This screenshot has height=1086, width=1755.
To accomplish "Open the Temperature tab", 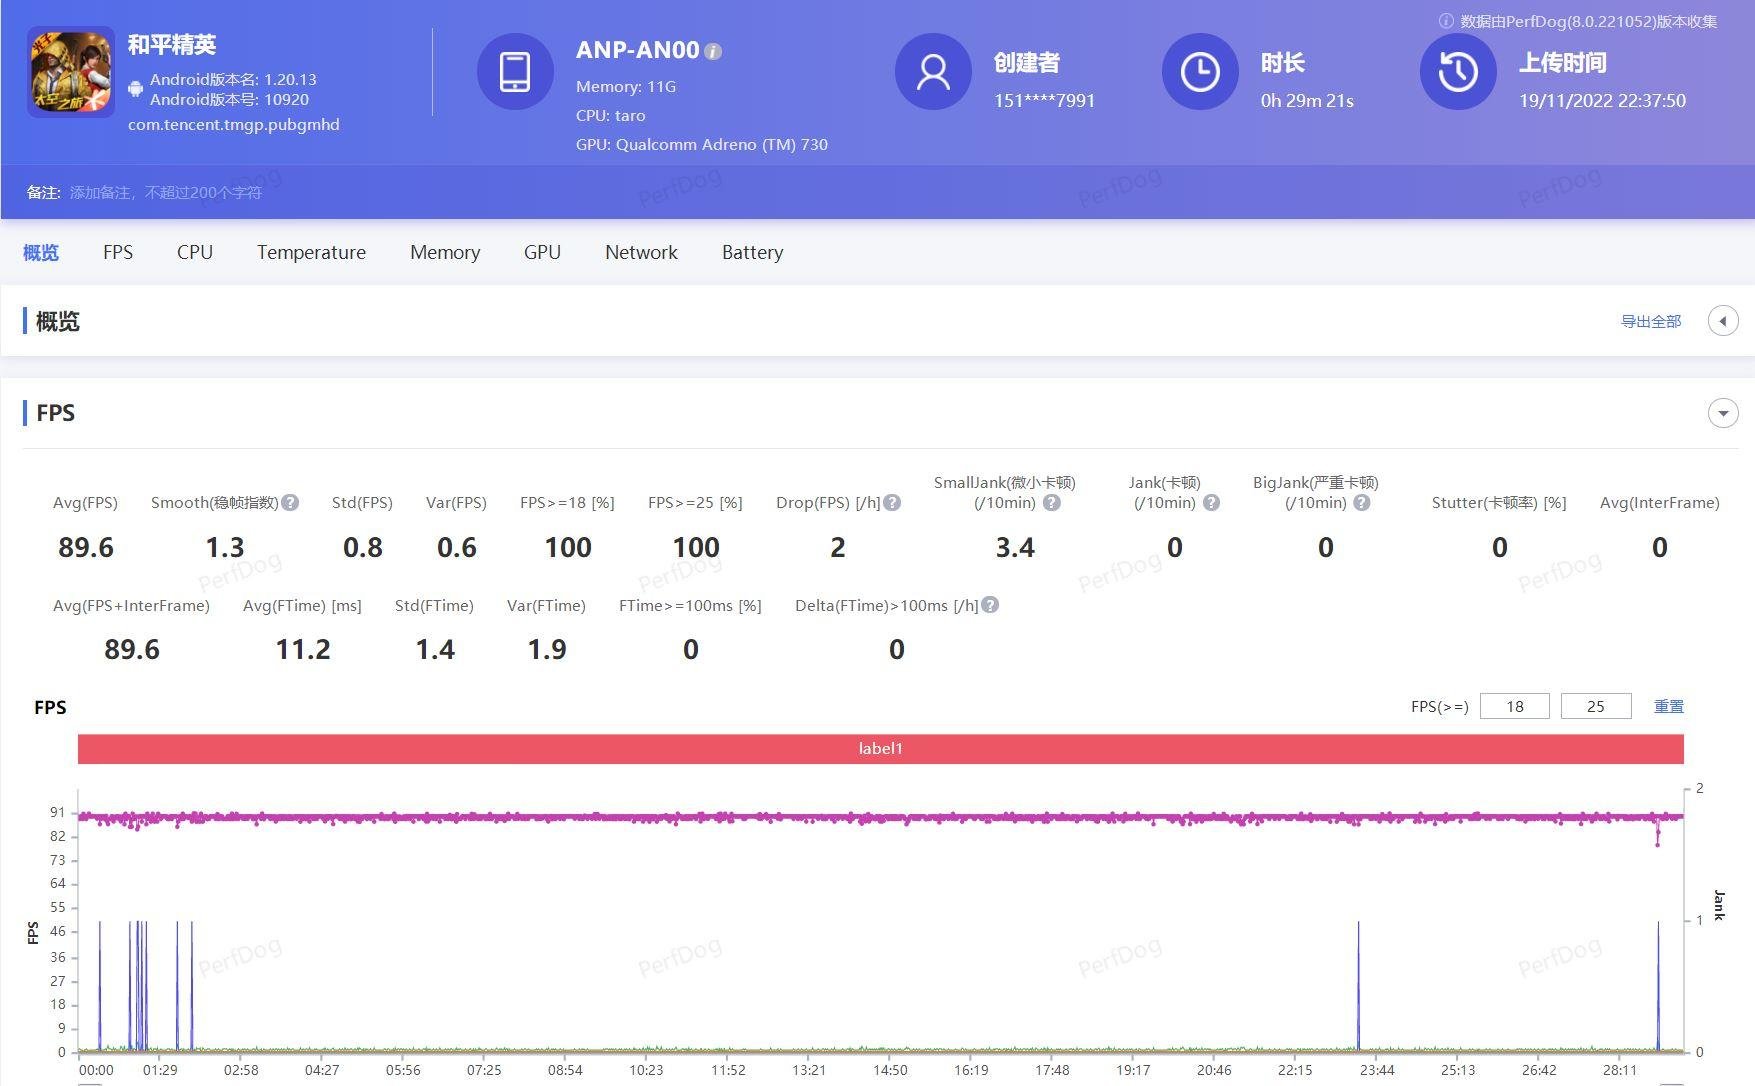I will [x=311, y=253].
